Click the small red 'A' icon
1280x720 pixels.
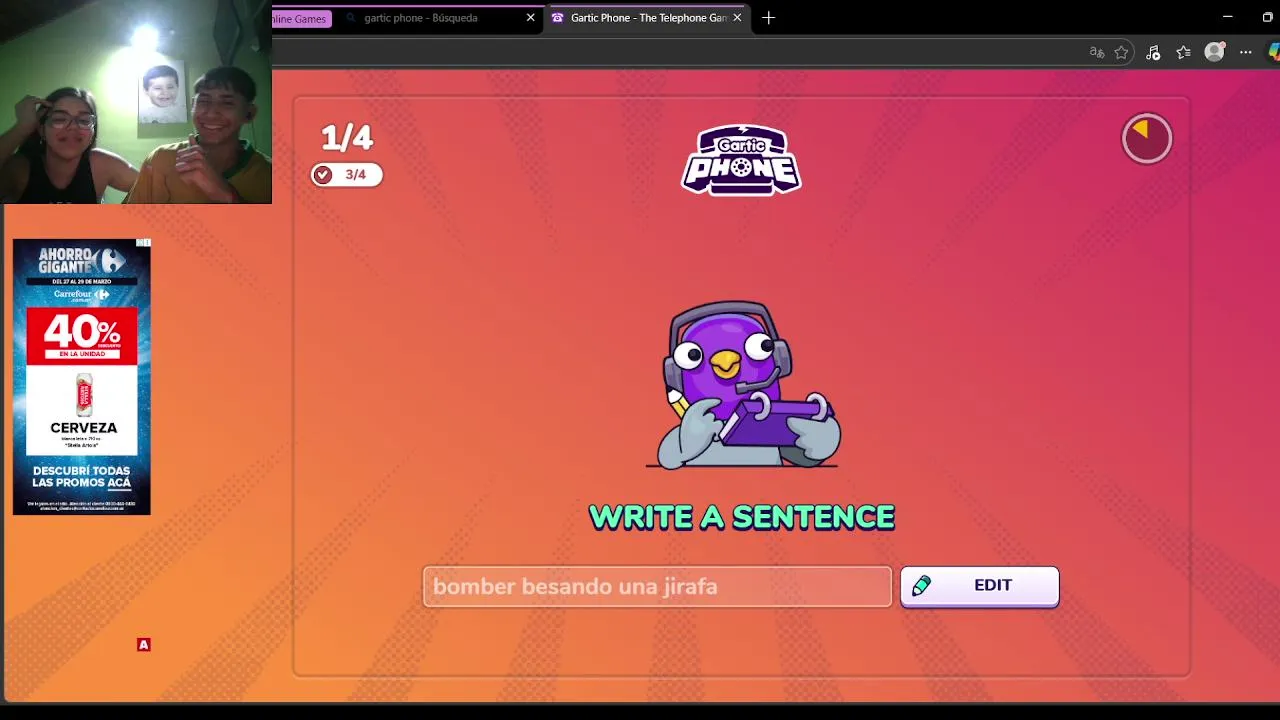[144, 645]
